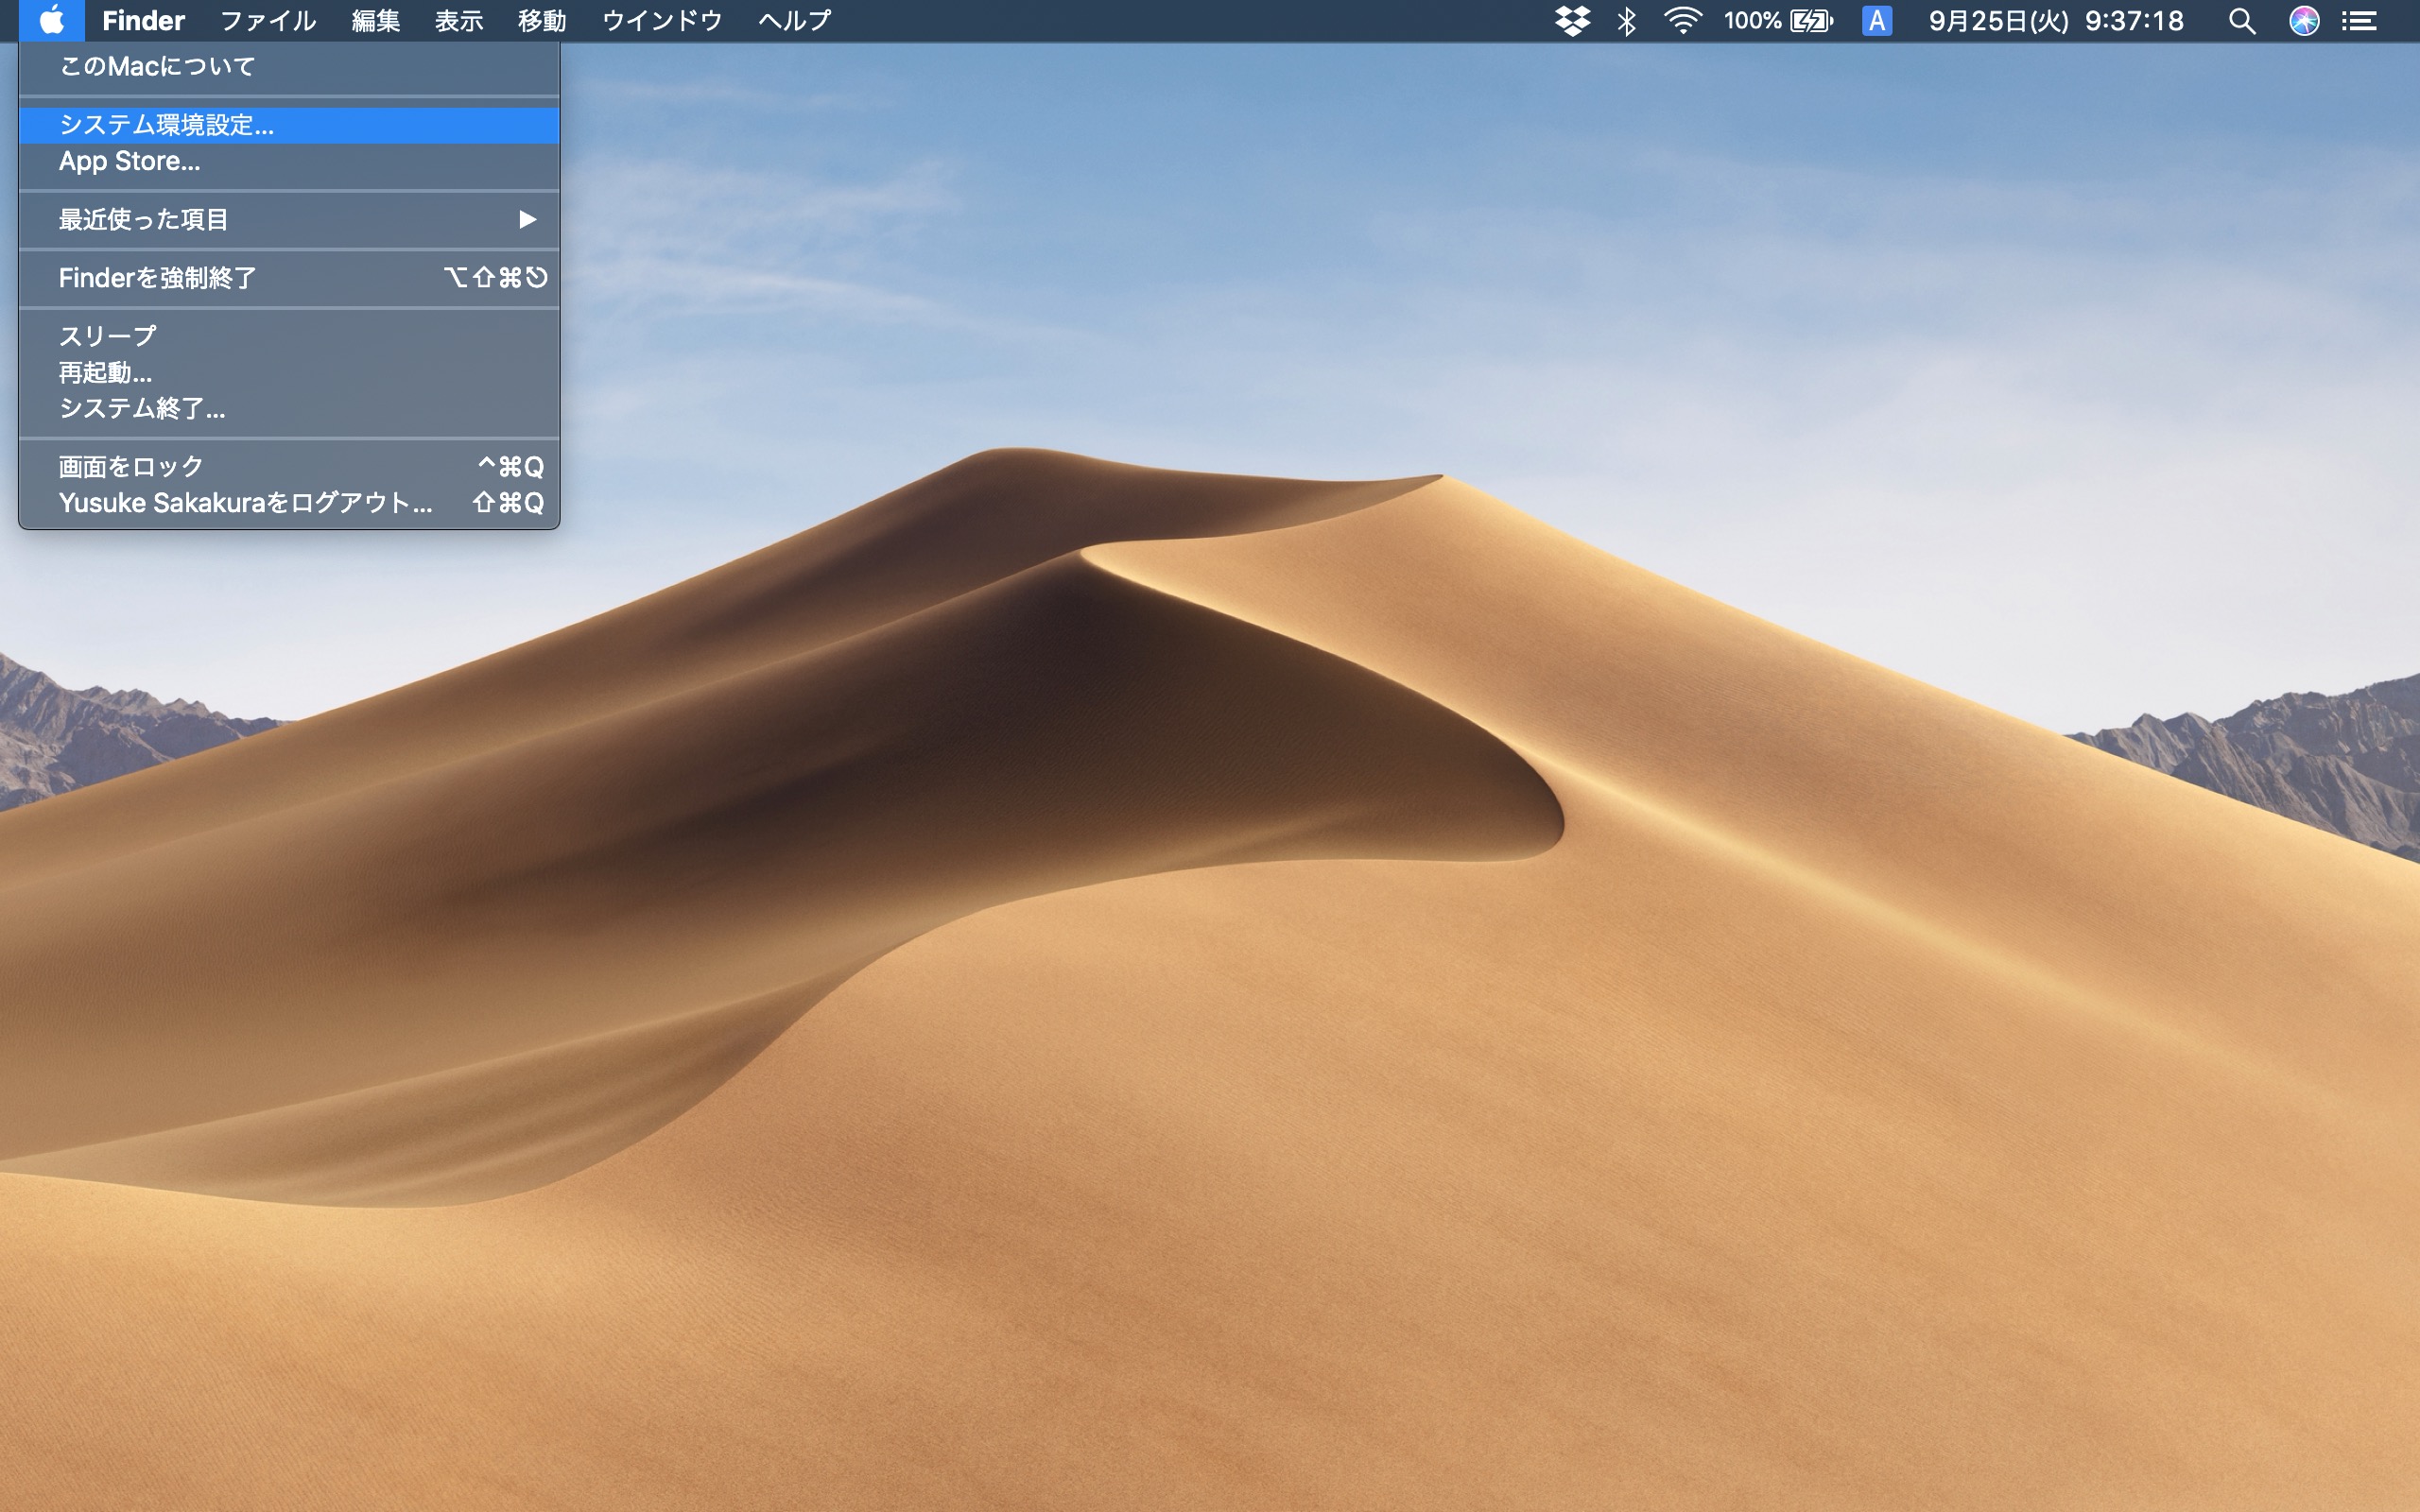Screen dimensions: 2420x1512
Task: Open Notification Center list icon
Action: [2360, 21]
